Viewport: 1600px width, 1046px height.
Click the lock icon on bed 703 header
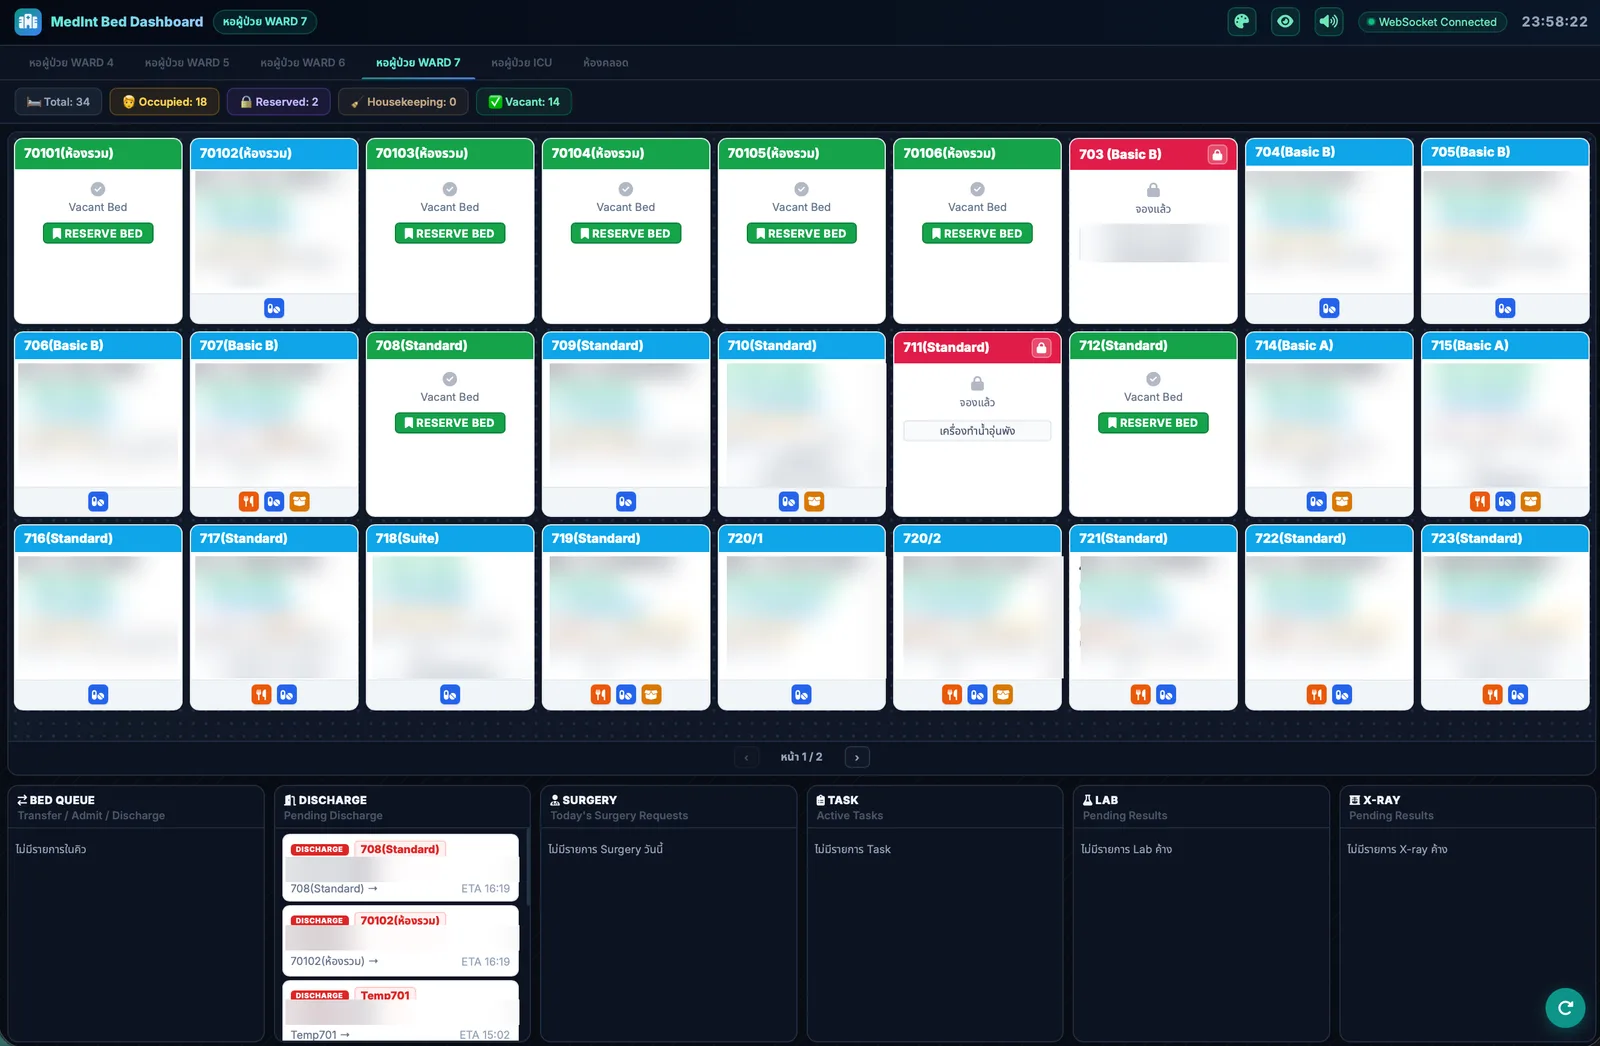[x=1217, y=154]
